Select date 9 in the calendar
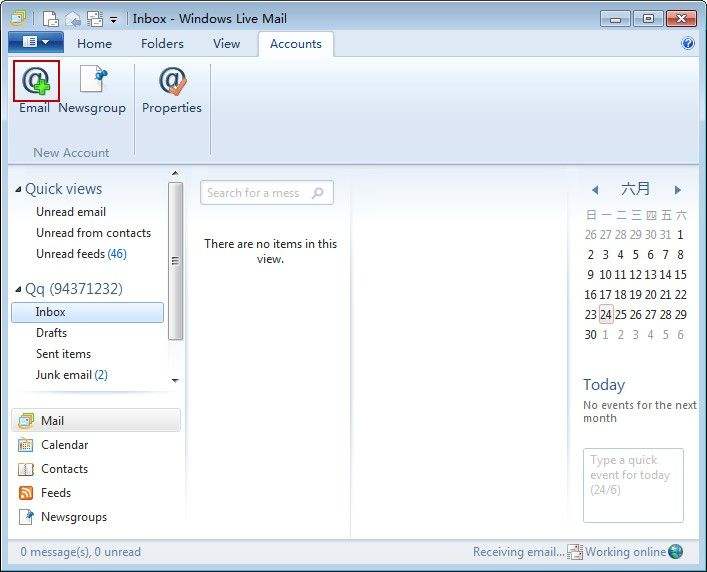Screen dimensions: 707x572 (x=590, y=275)
